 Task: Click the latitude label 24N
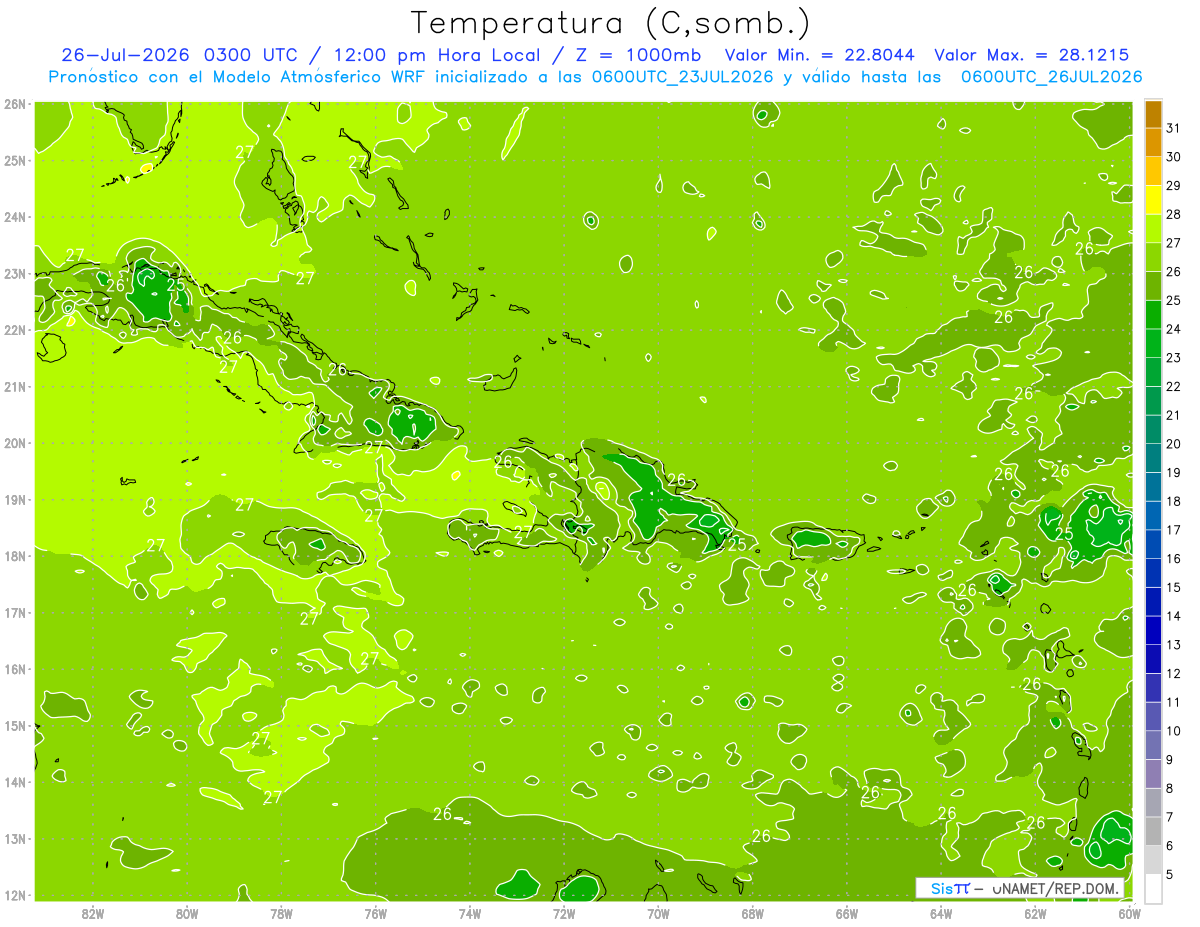pyautogui.click(x=14, y=217)
